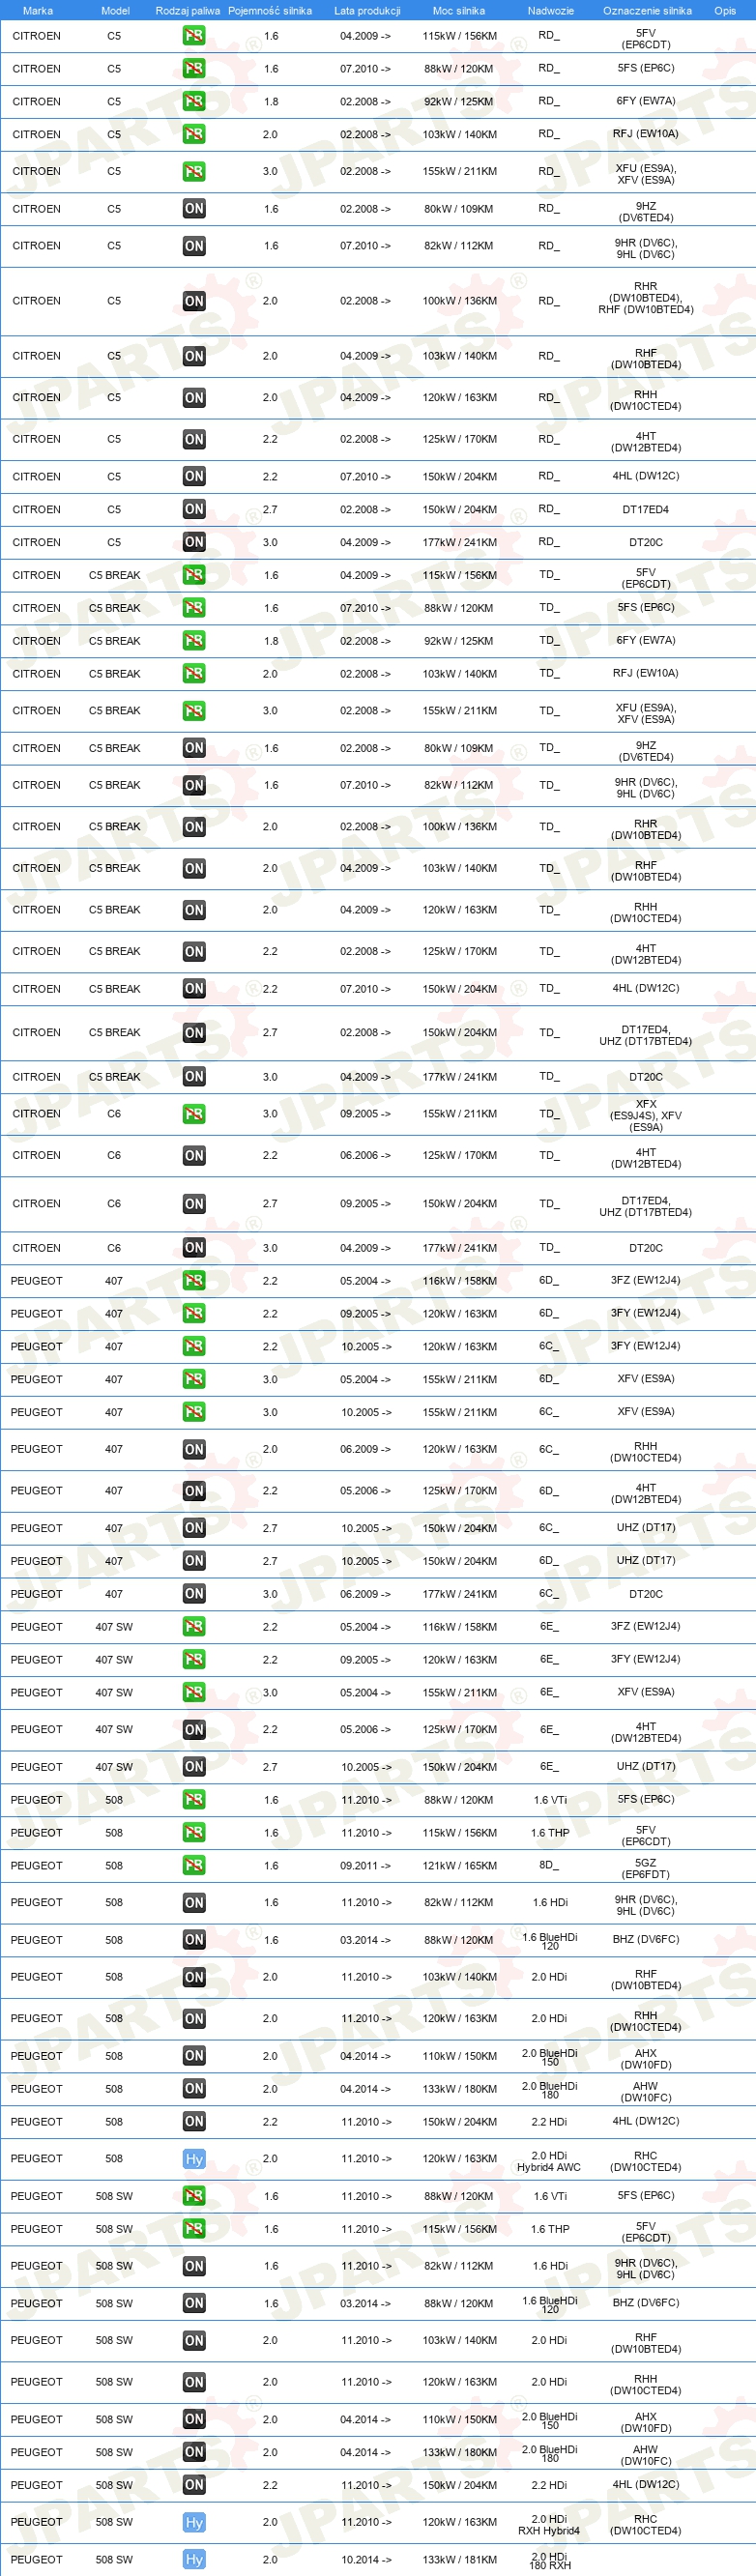Click the Model column header
756x2576 pixels.
pos(115,11)
